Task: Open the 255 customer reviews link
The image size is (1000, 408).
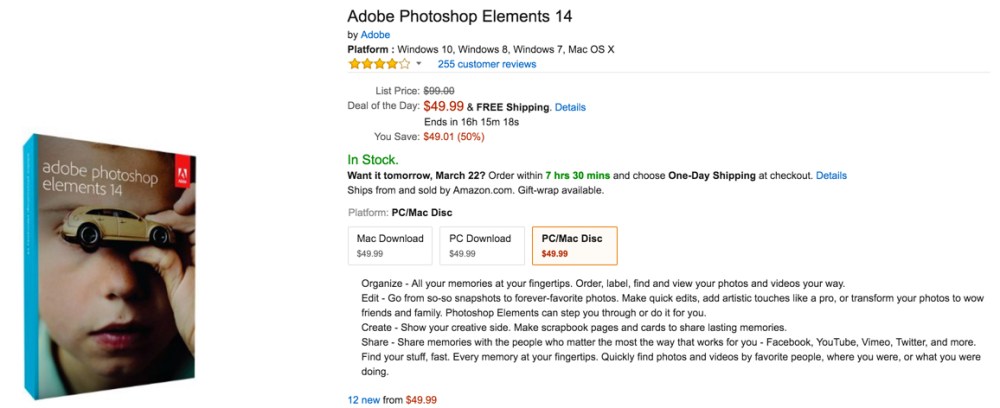Action: pos(487,64)
